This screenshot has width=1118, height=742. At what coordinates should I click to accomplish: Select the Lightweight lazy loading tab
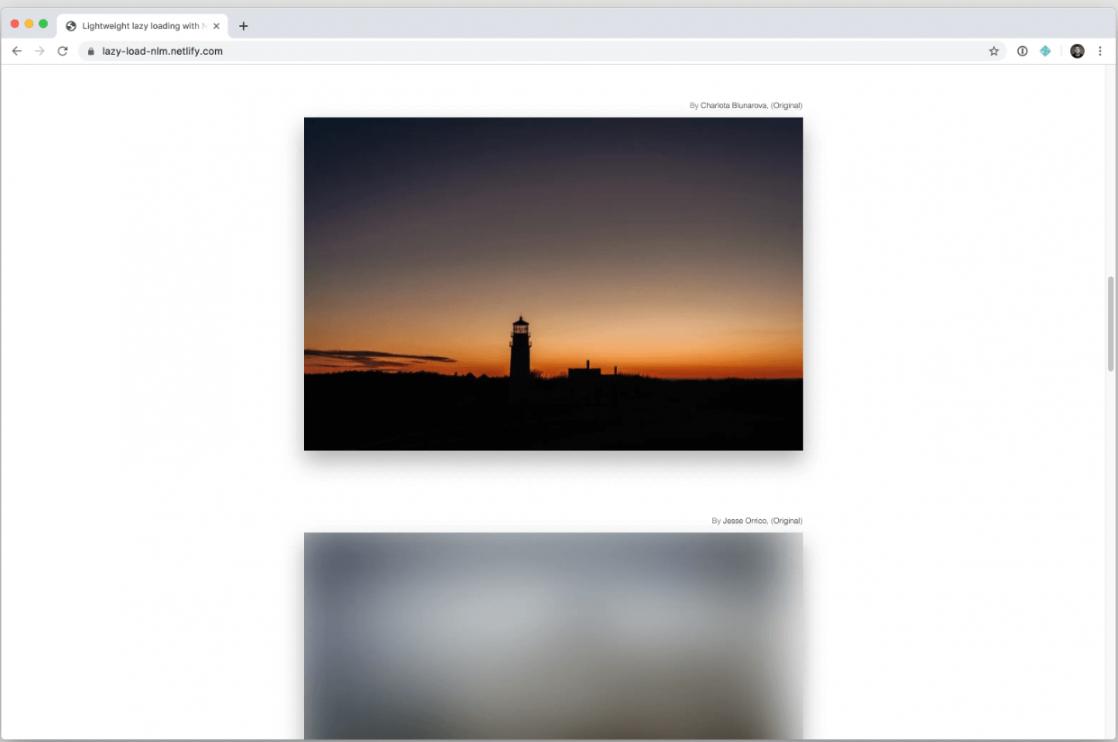[135, 26]
